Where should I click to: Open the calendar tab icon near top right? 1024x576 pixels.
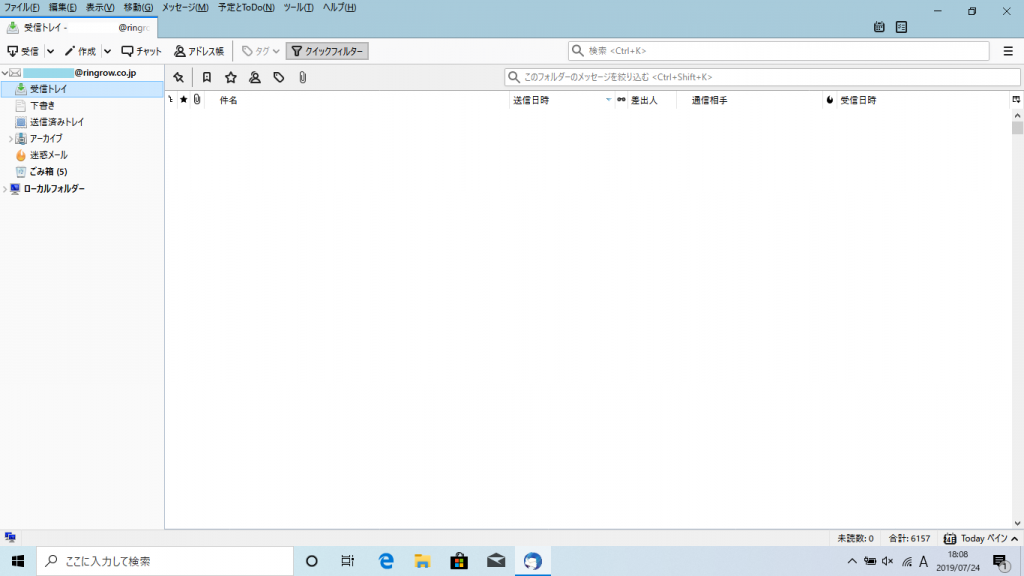click(x=879, y=28)
